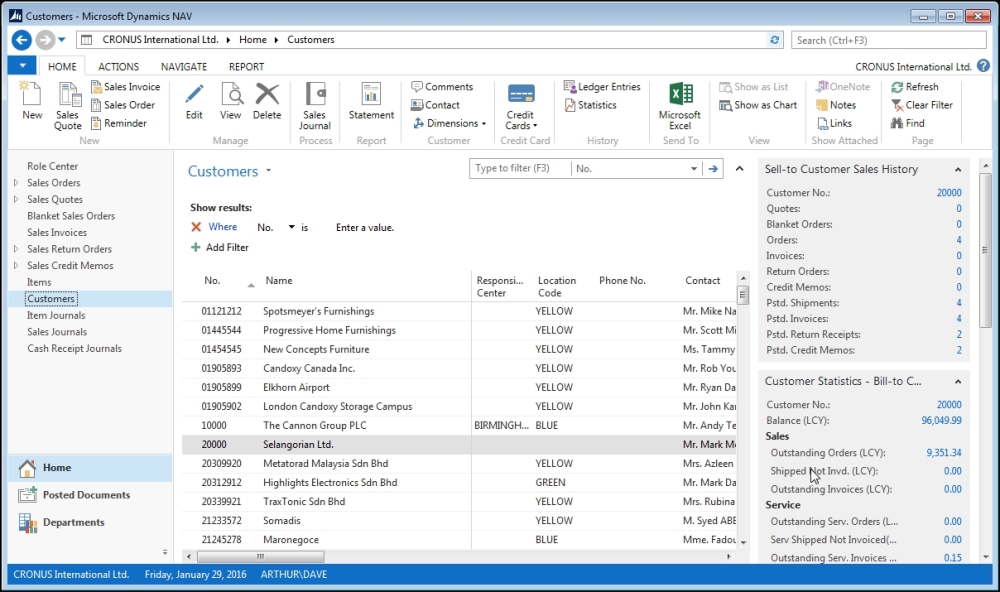Collapse Sell-to Customer Sales History panel
Image resolution: width=1000 pixels, height=592 pixels.
[958, 169]
